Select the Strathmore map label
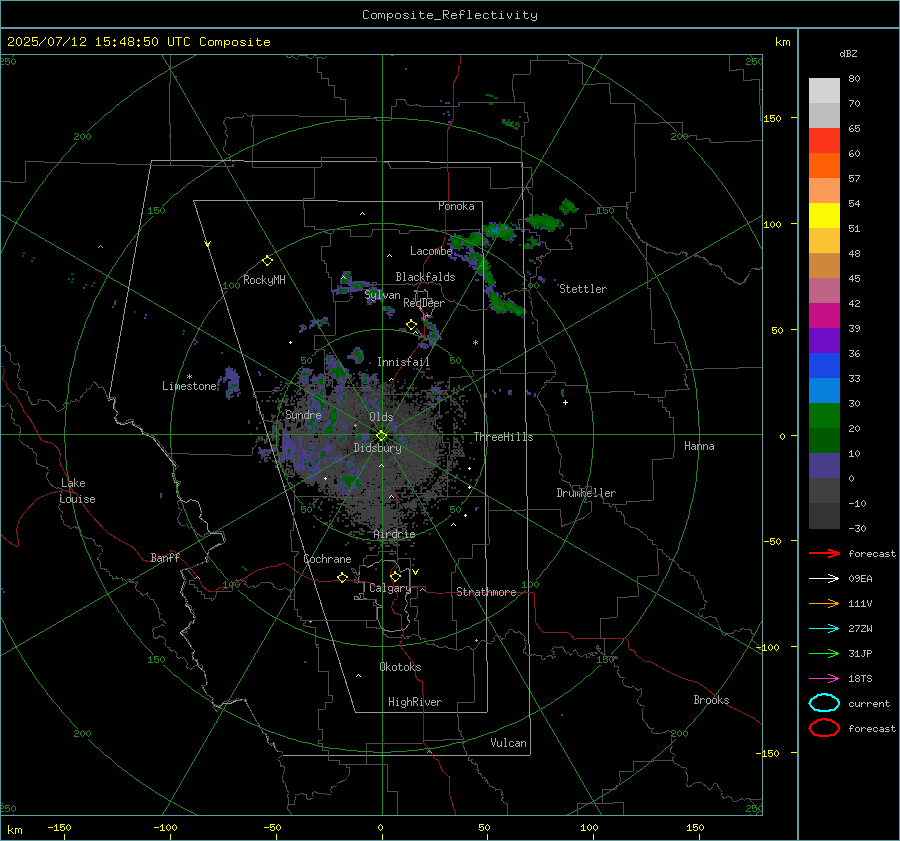 tap(486, 592)
